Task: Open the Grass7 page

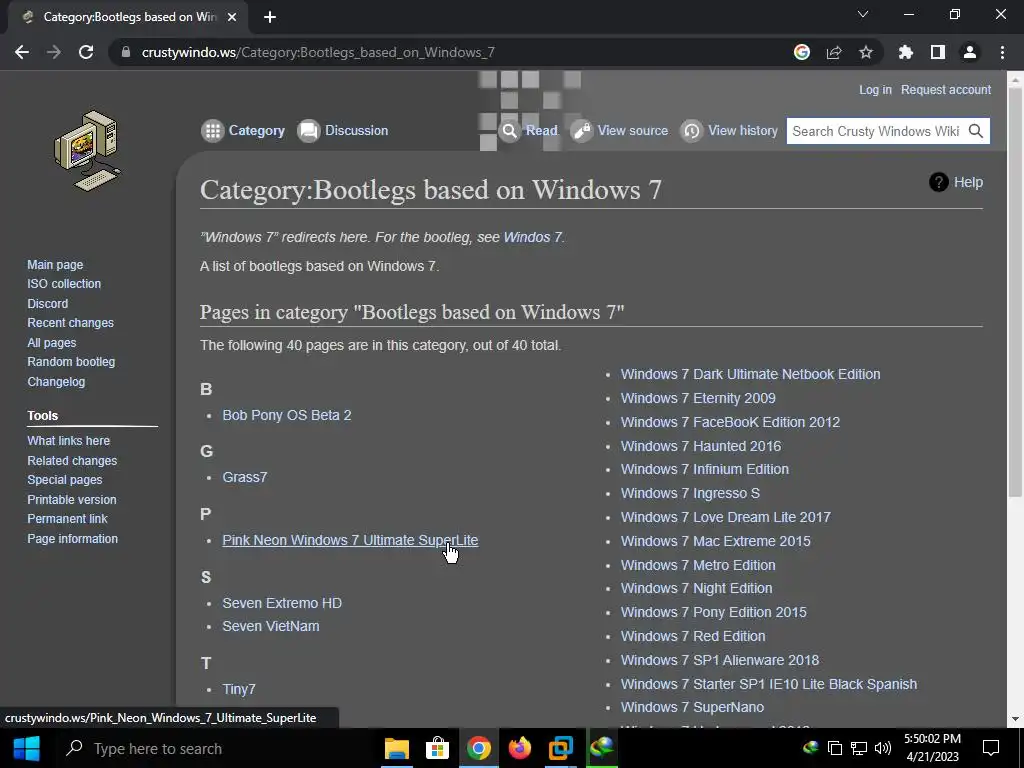Action: [x=245, y=477]
